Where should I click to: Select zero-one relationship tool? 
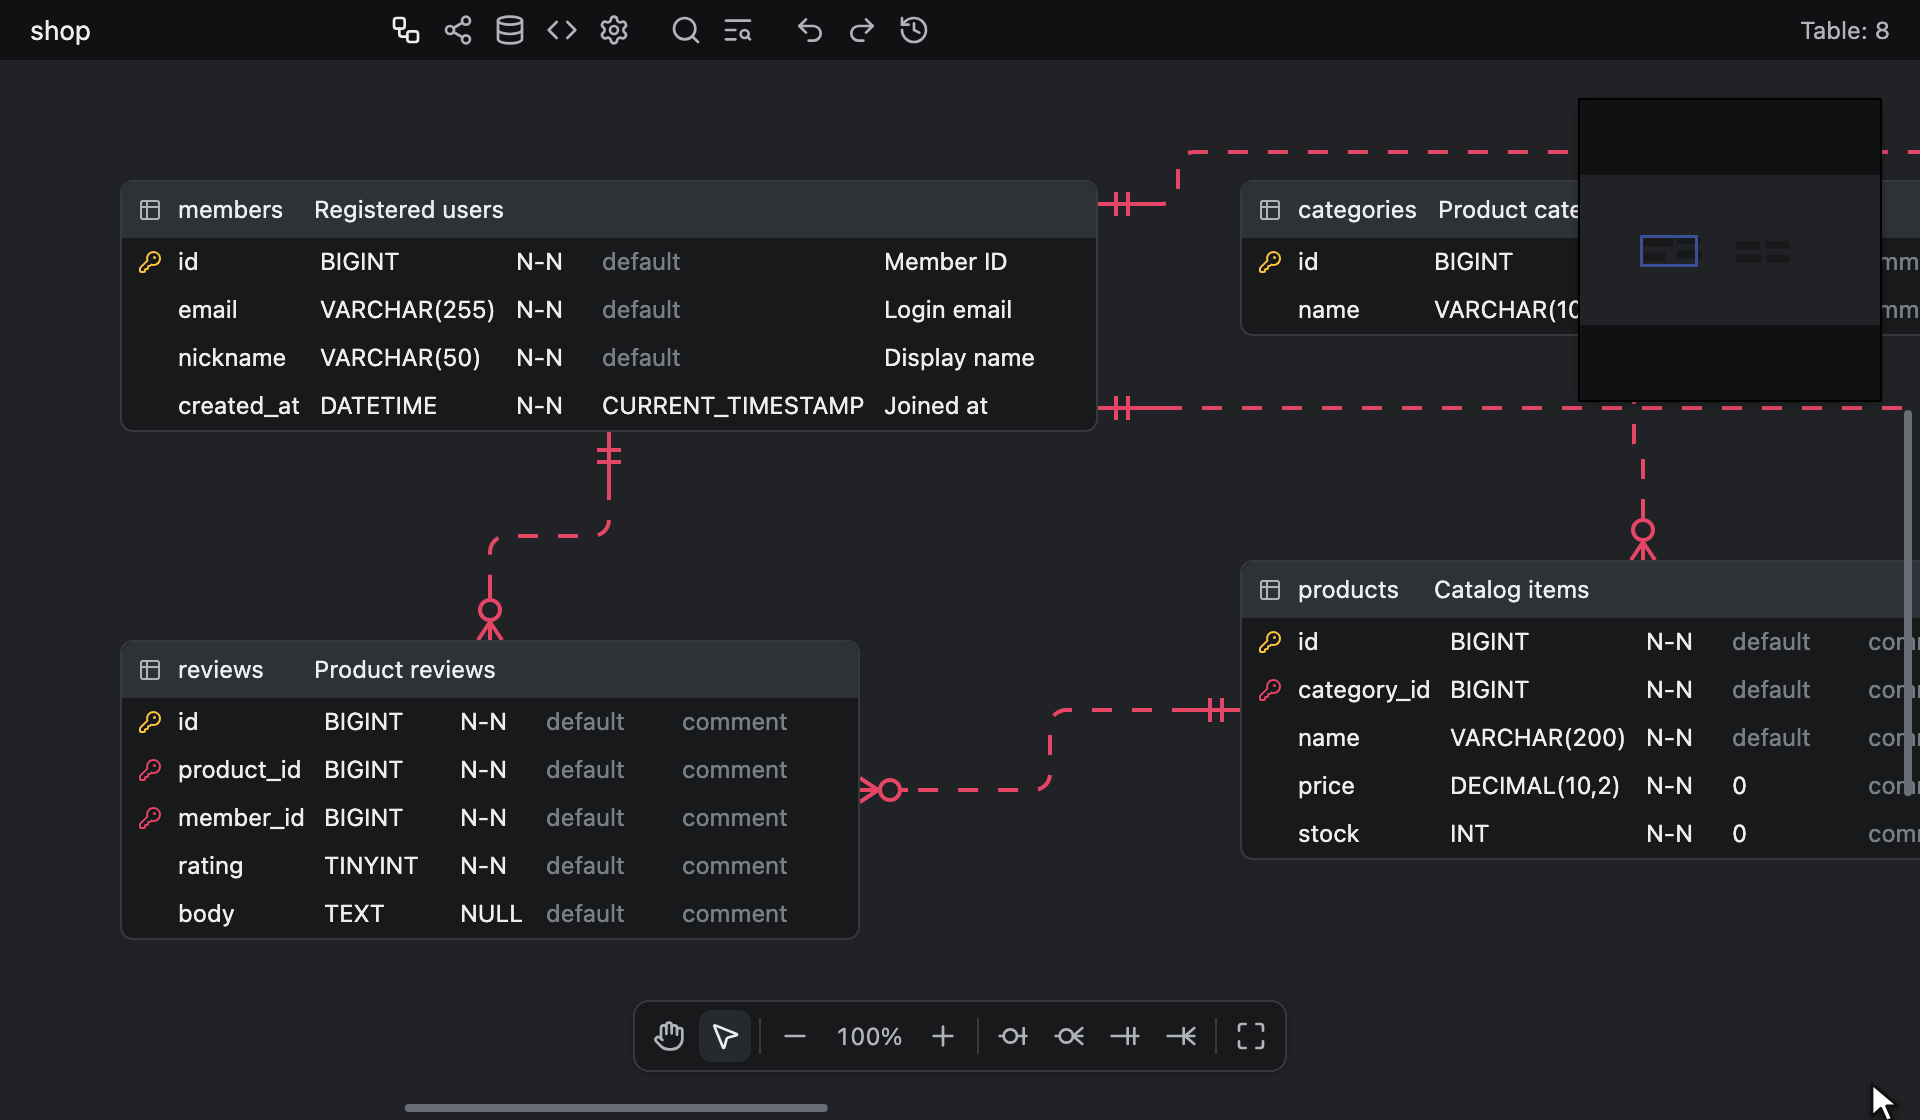(1013, 1036)
